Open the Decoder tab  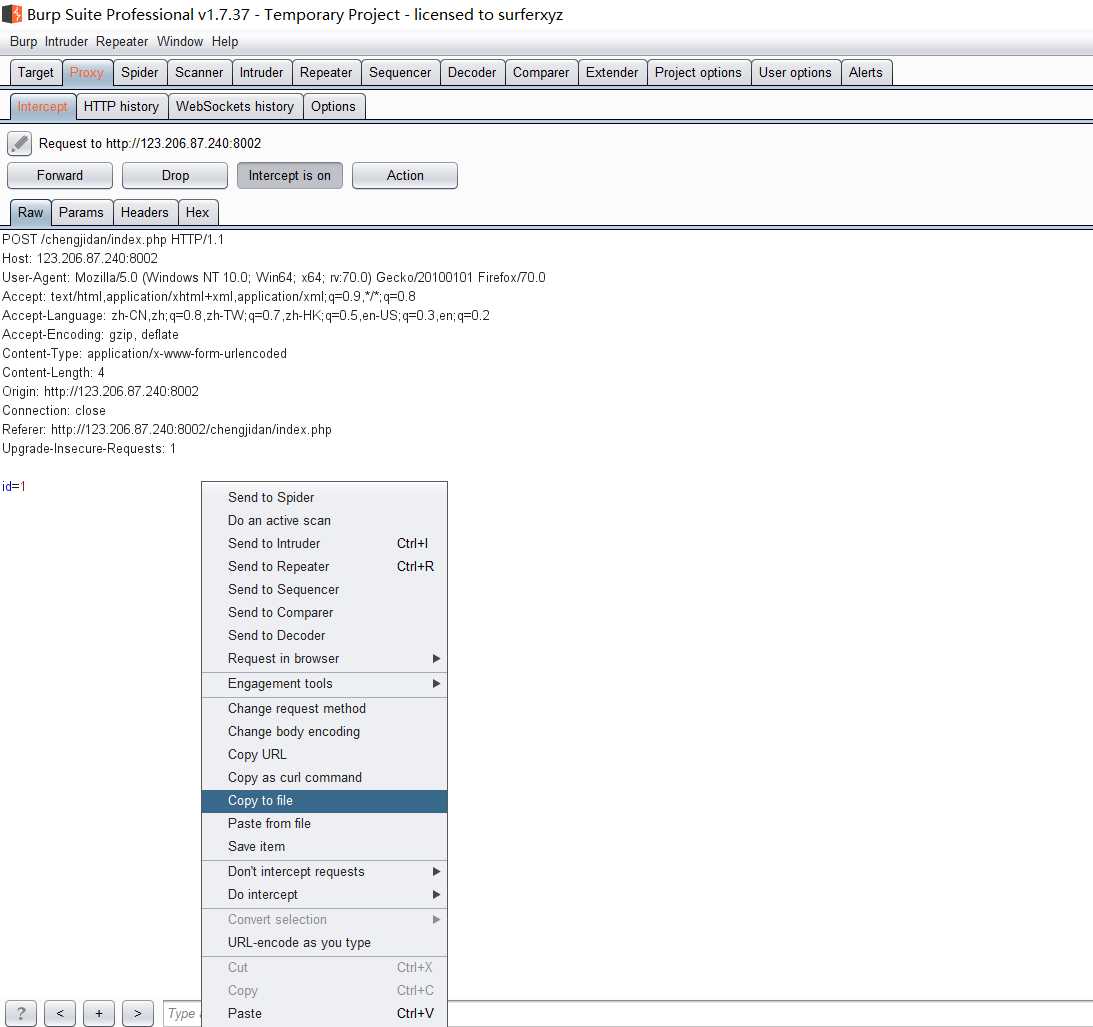[472, 72]
